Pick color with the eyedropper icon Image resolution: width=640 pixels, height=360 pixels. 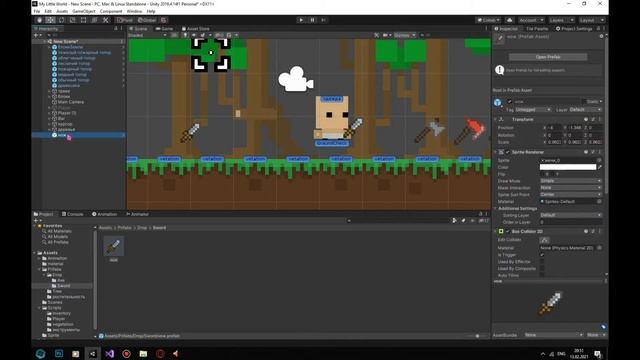click(600, 167)
